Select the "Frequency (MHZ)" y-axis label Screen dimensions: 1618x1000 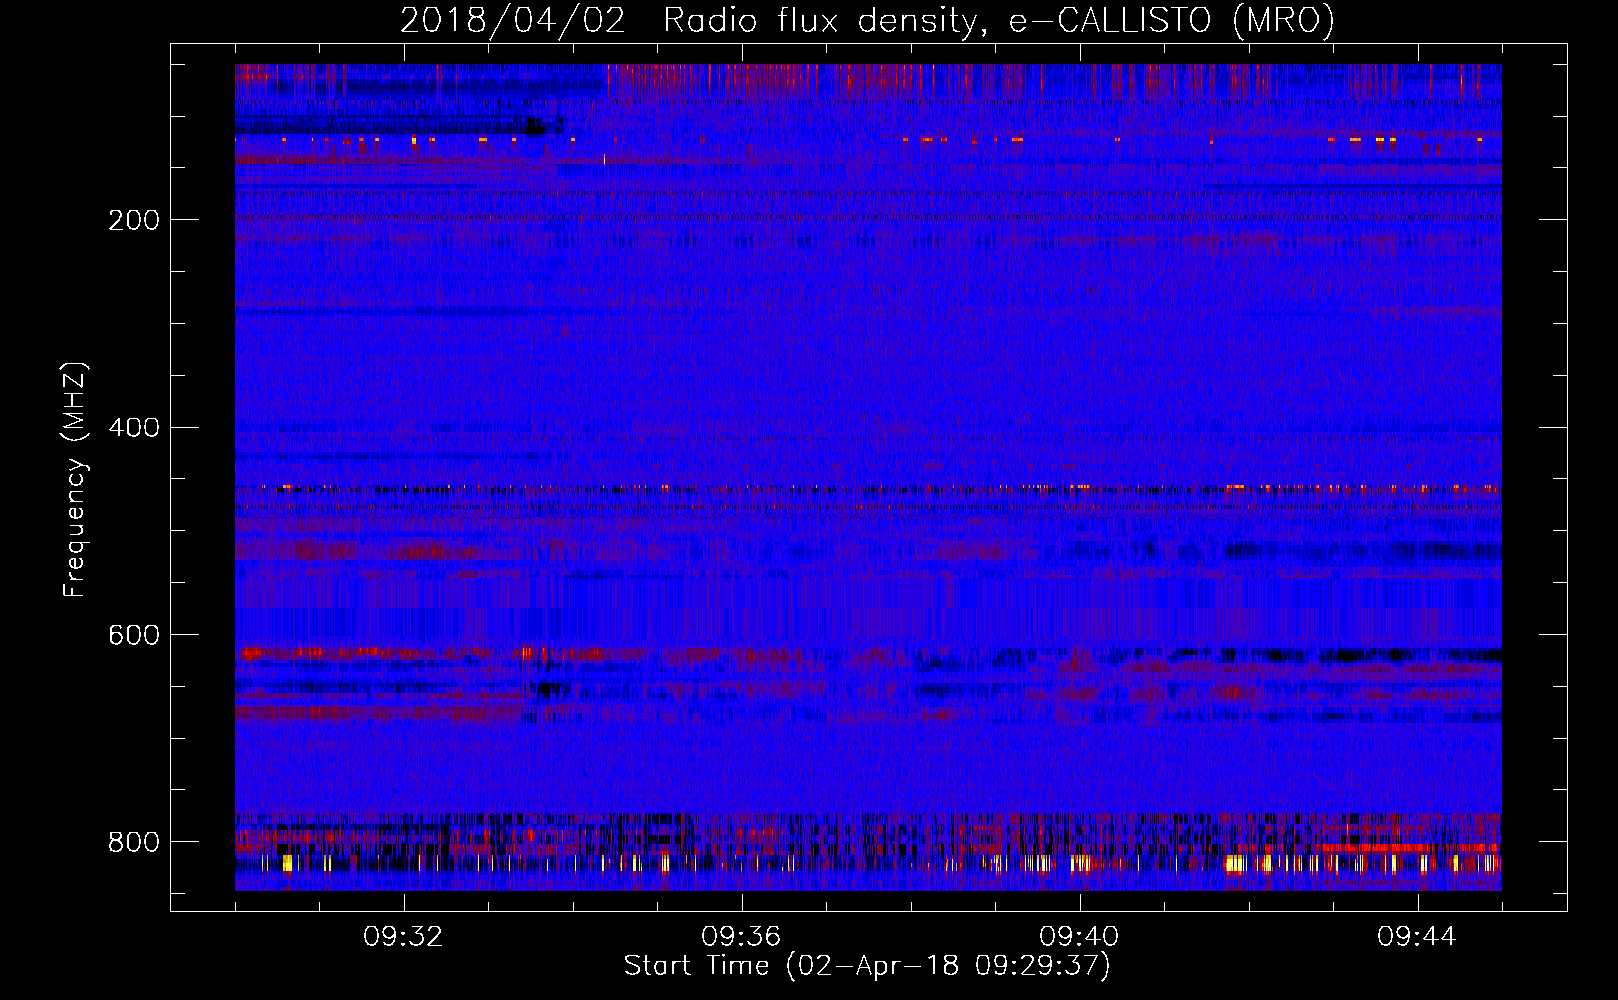[74, 479]
